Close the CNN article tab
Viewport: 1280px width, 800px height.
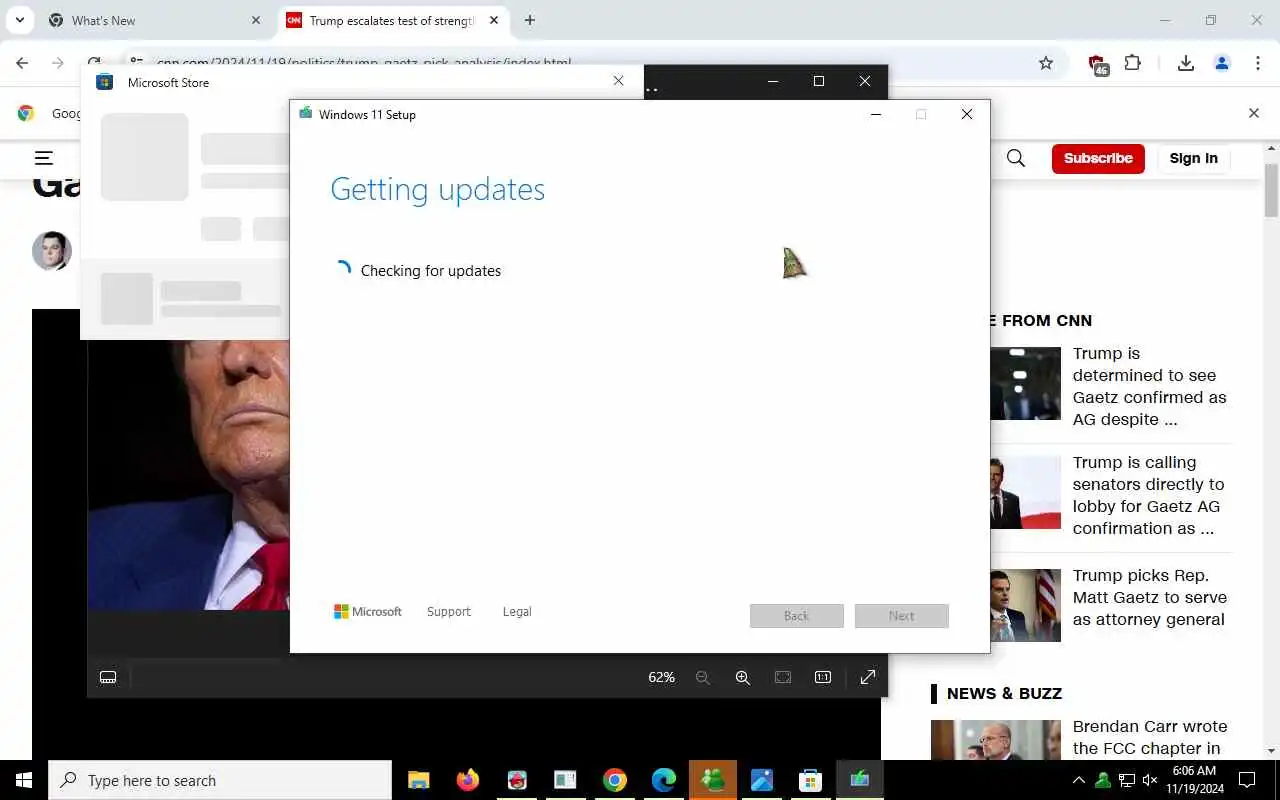pos(494,20)
